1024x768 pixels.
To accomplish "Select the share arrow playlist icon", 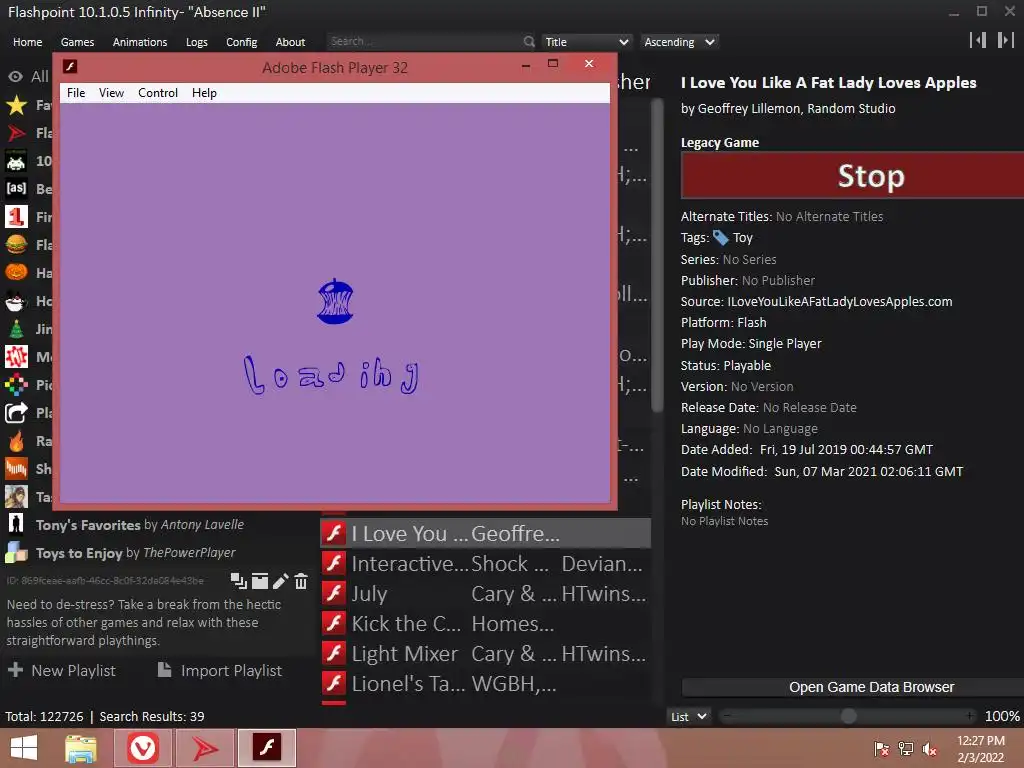I will pyautogui.click(x=16, y=413).
